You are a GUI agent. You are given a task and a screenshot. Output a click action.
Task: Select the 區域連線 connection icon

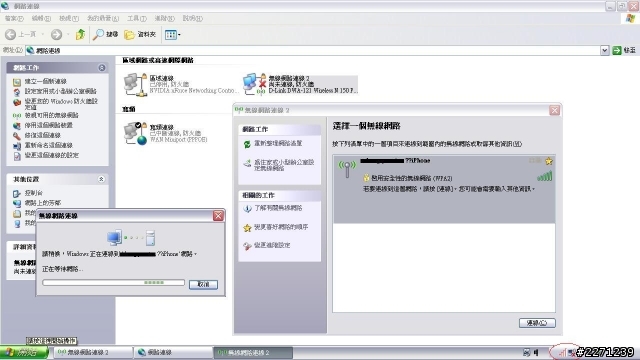[136, 84]
